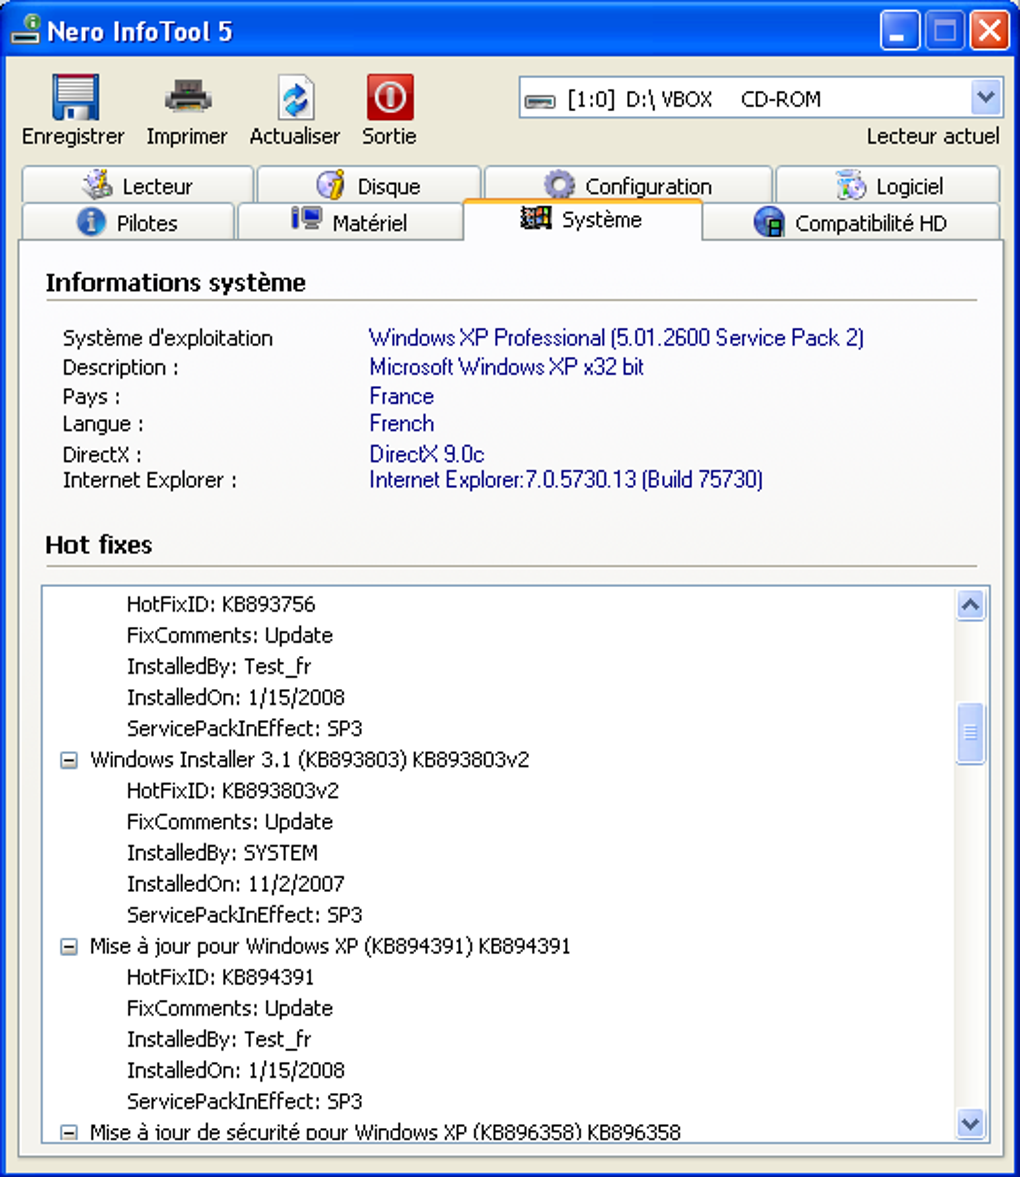
Task: Open the Compatibilité HD tab
Action: click(850, 222)
